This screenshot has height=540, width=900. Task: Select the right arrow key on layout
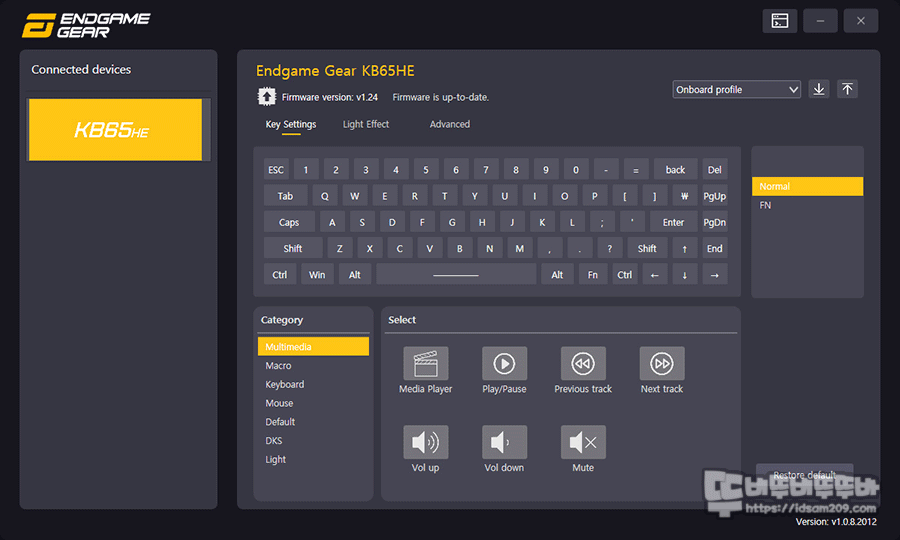[715, 275]
